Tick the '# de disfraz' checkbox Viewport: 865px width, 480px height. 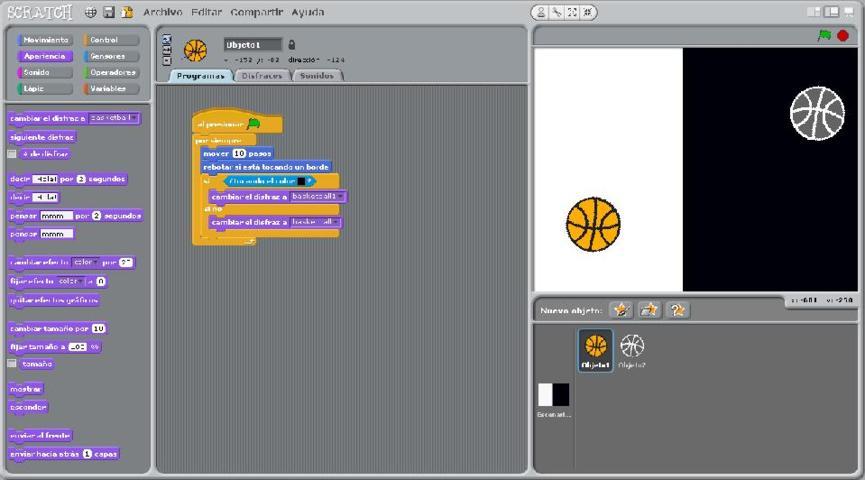click(12, 154)
